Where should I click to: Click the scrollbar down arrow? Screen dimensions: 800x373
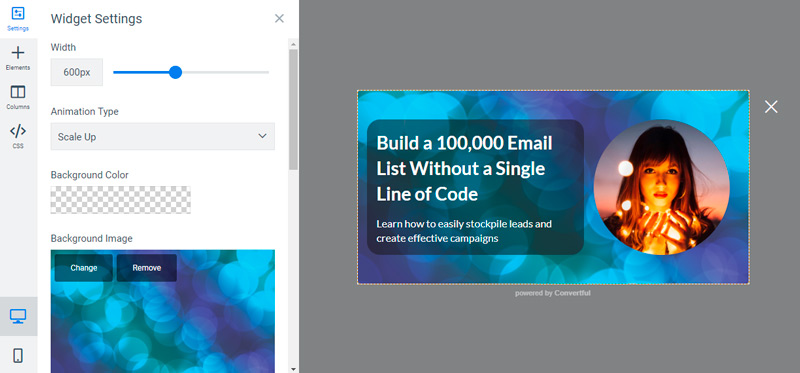tap(293, 368)
